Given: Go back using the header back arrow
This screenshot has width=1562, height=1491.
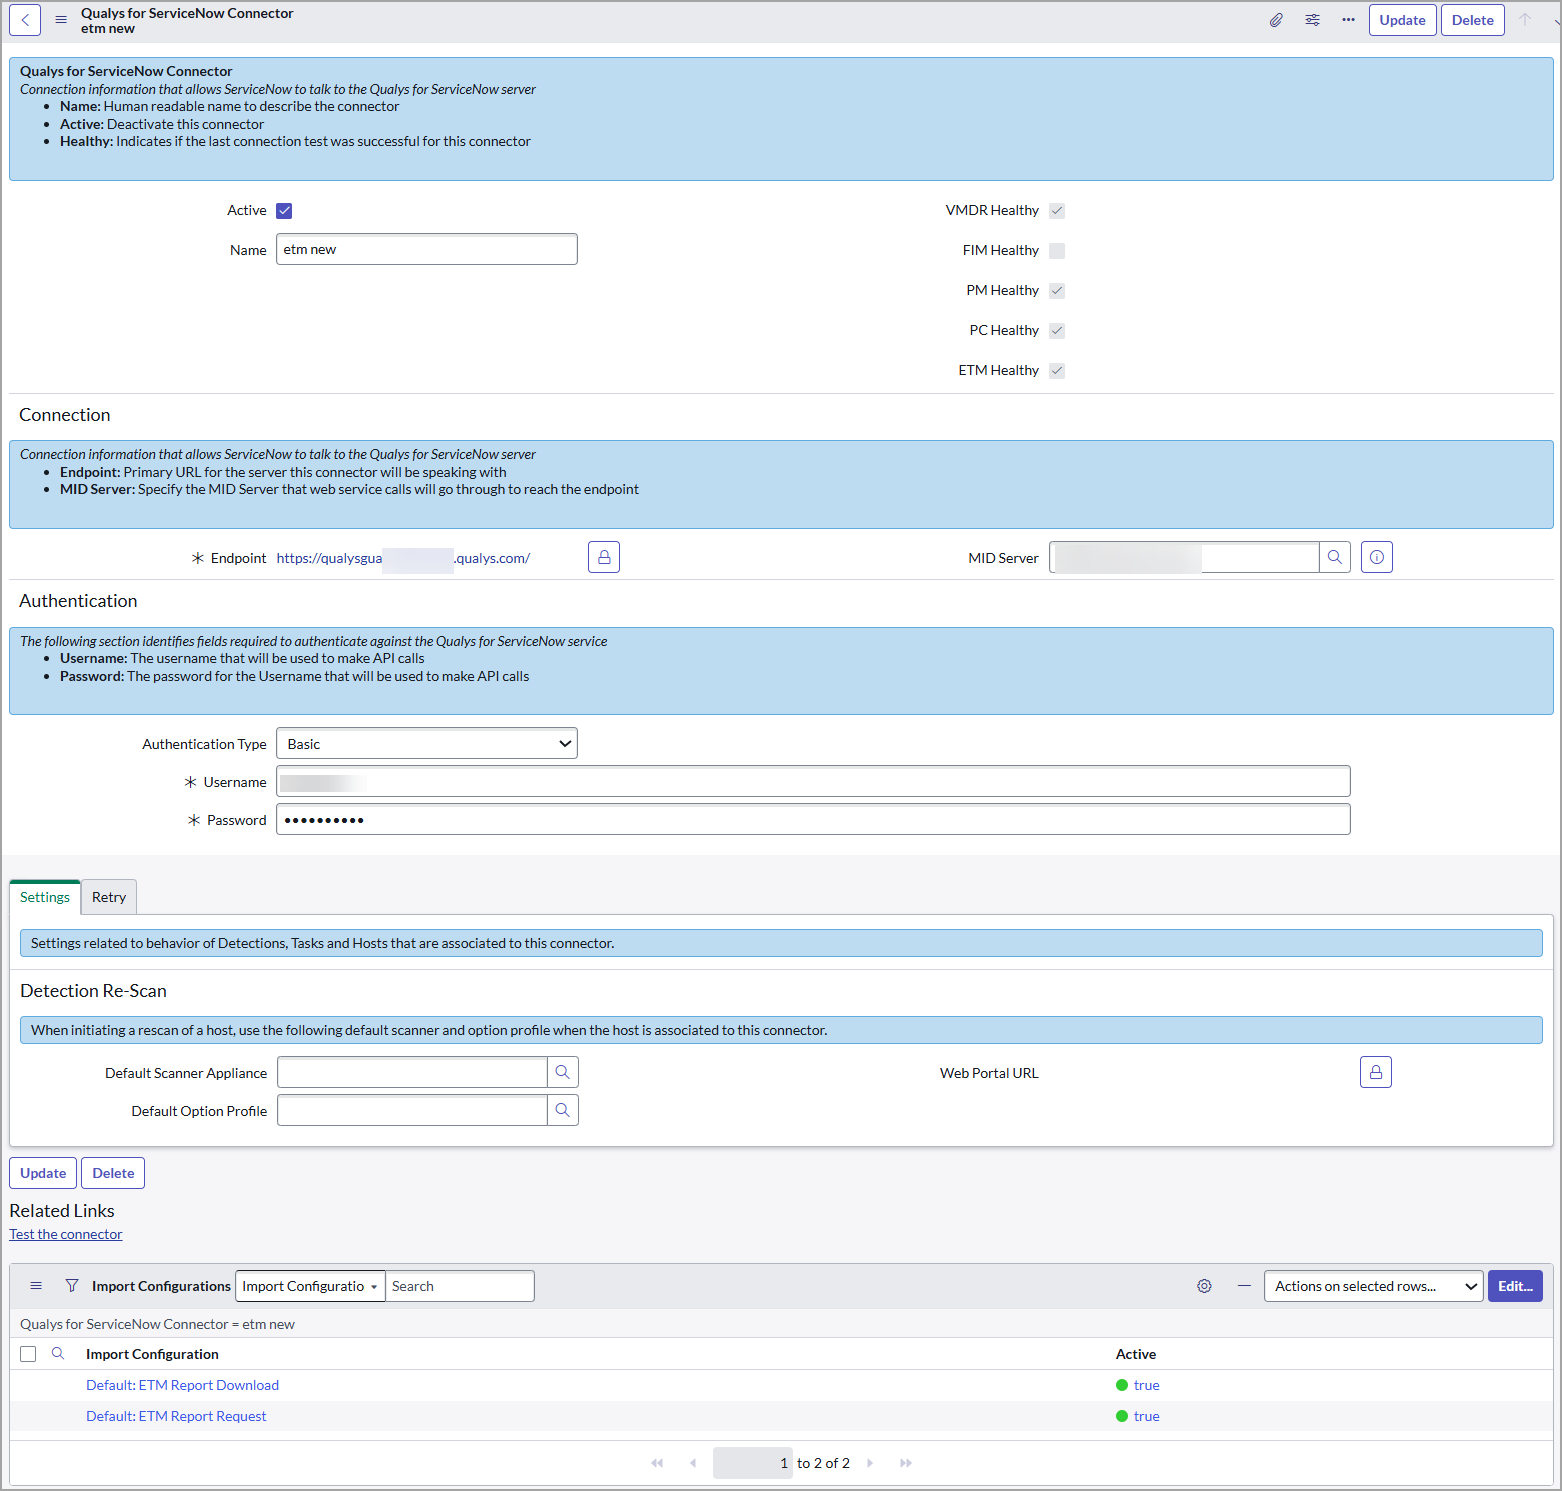Looking at the screenshot, I should click(25, 20).
